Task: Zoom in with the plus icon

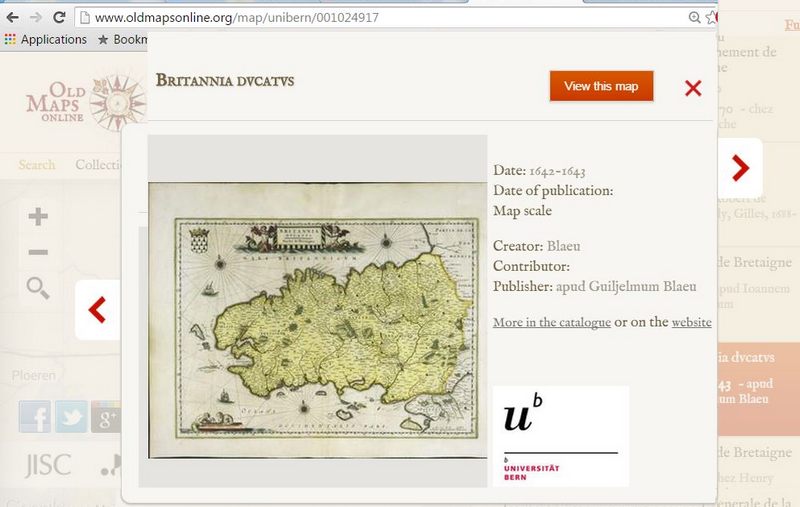Action: click(x=38, y=217)
